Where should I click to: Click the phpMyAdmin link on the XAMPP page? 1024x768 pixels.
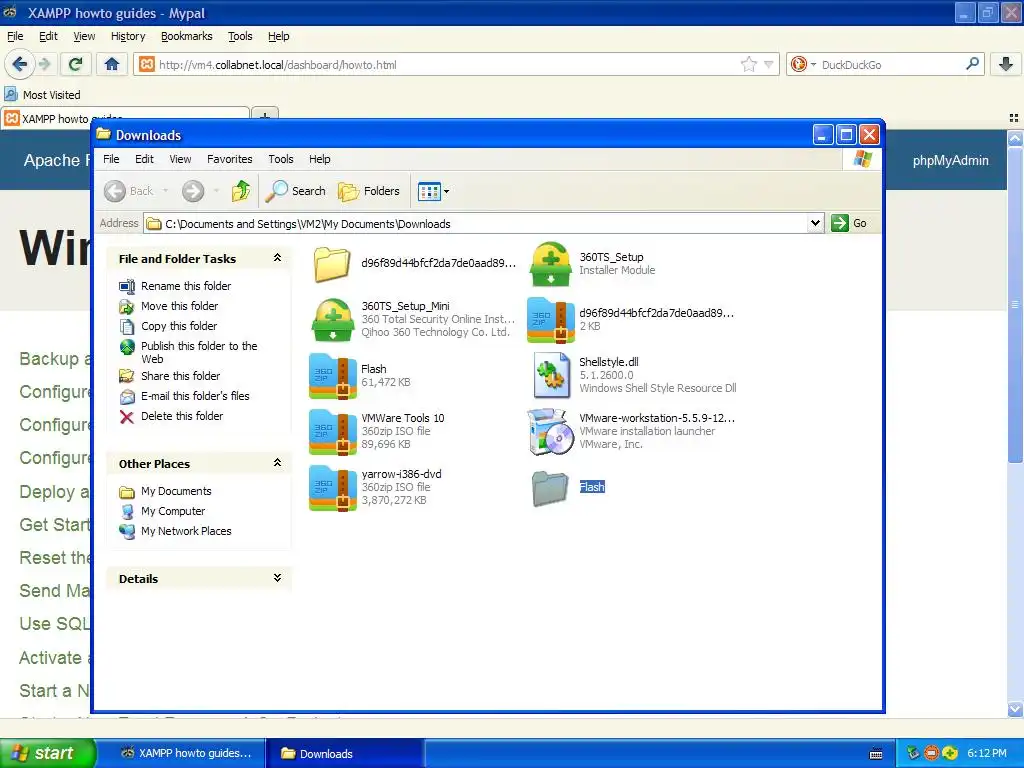pos(950,161)
